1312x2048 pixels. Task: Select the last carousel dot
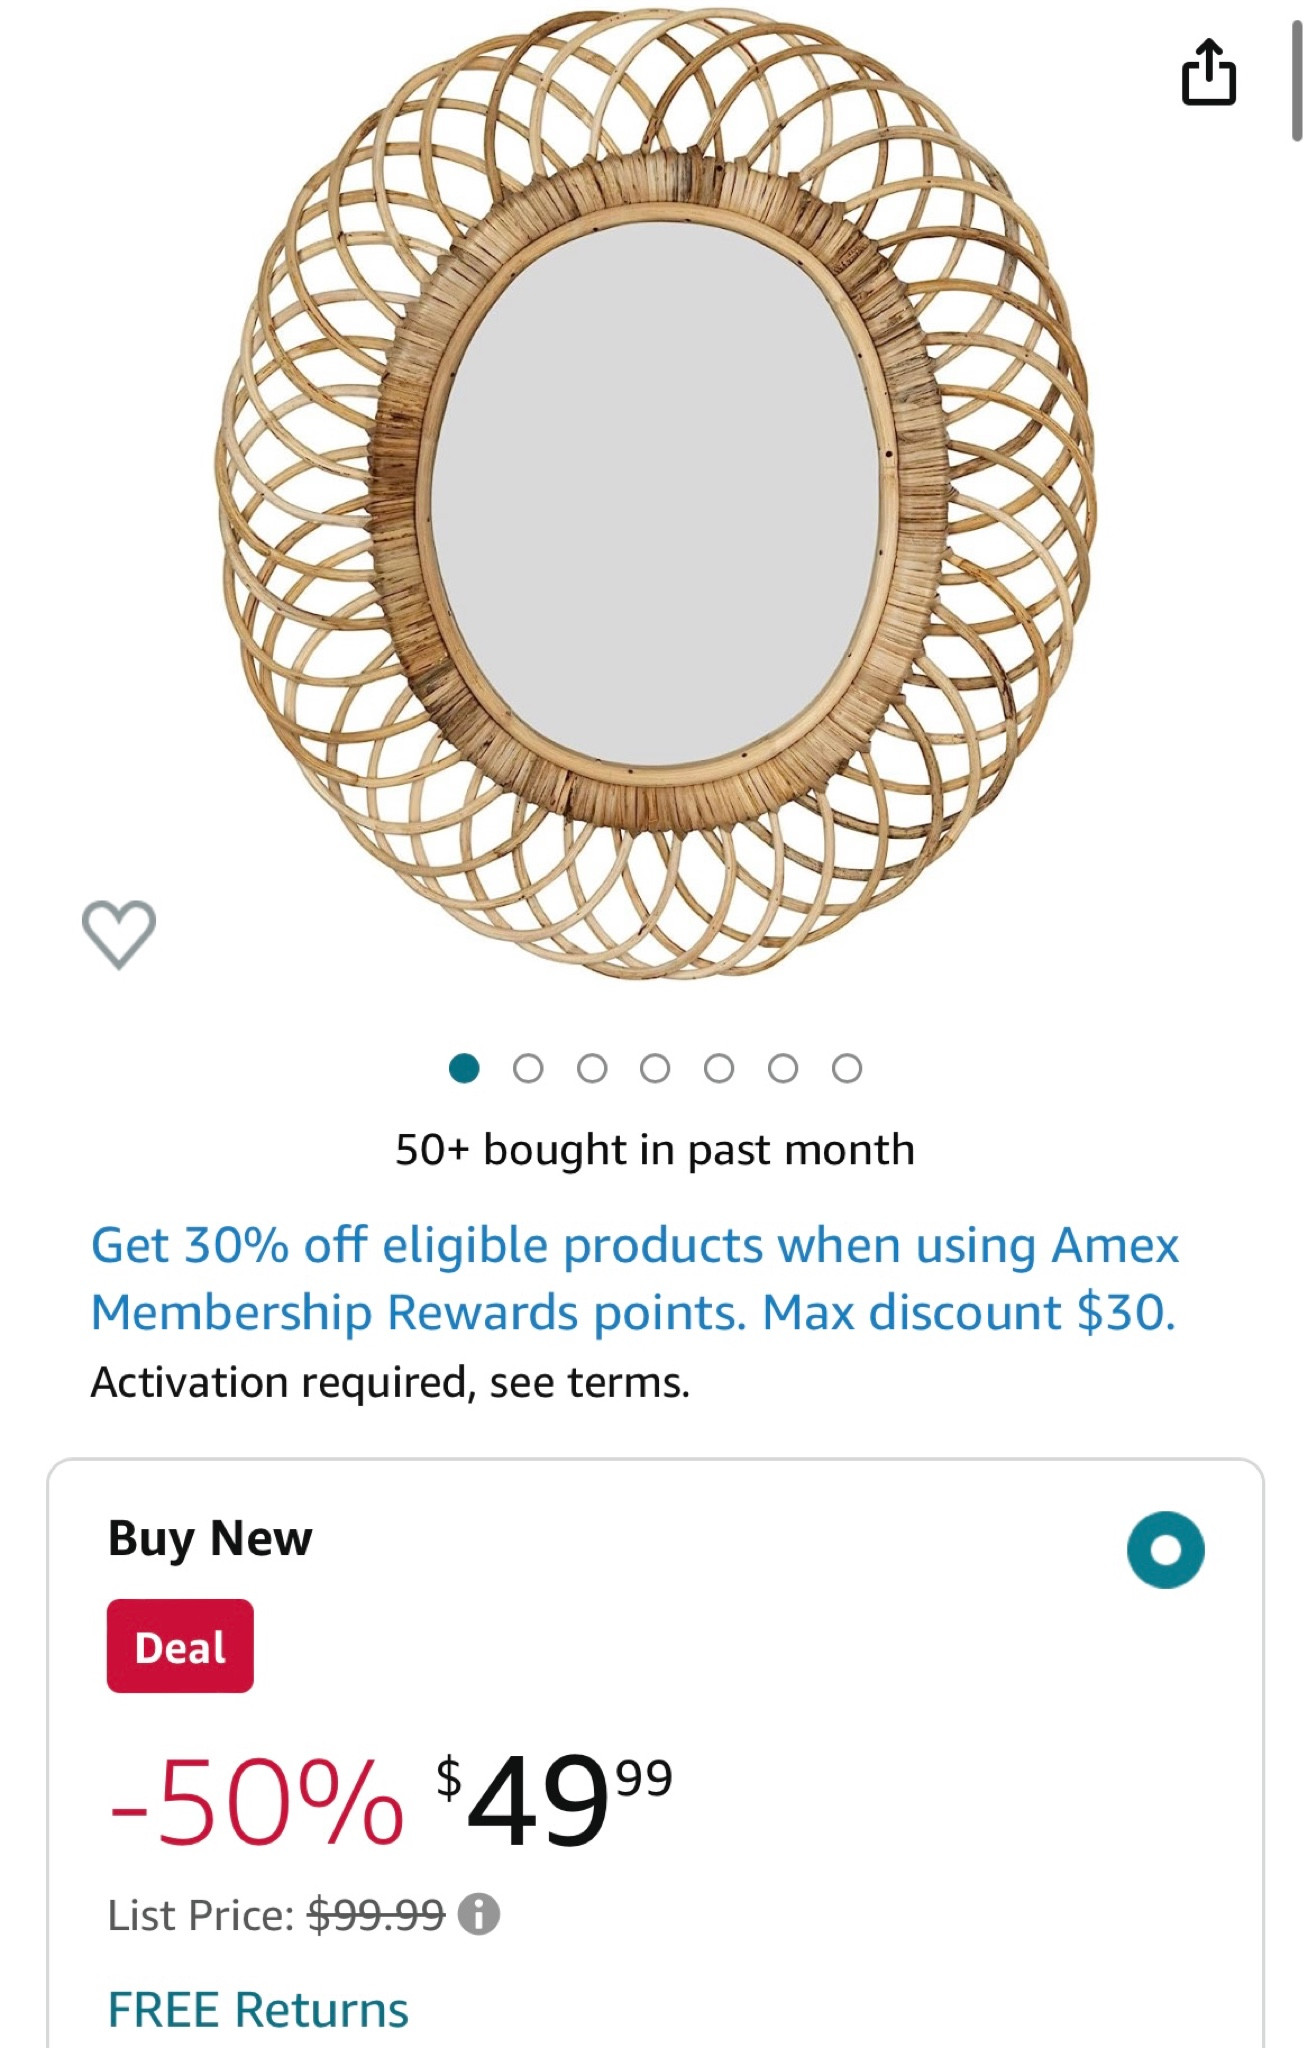click(x=846, y=1068)
